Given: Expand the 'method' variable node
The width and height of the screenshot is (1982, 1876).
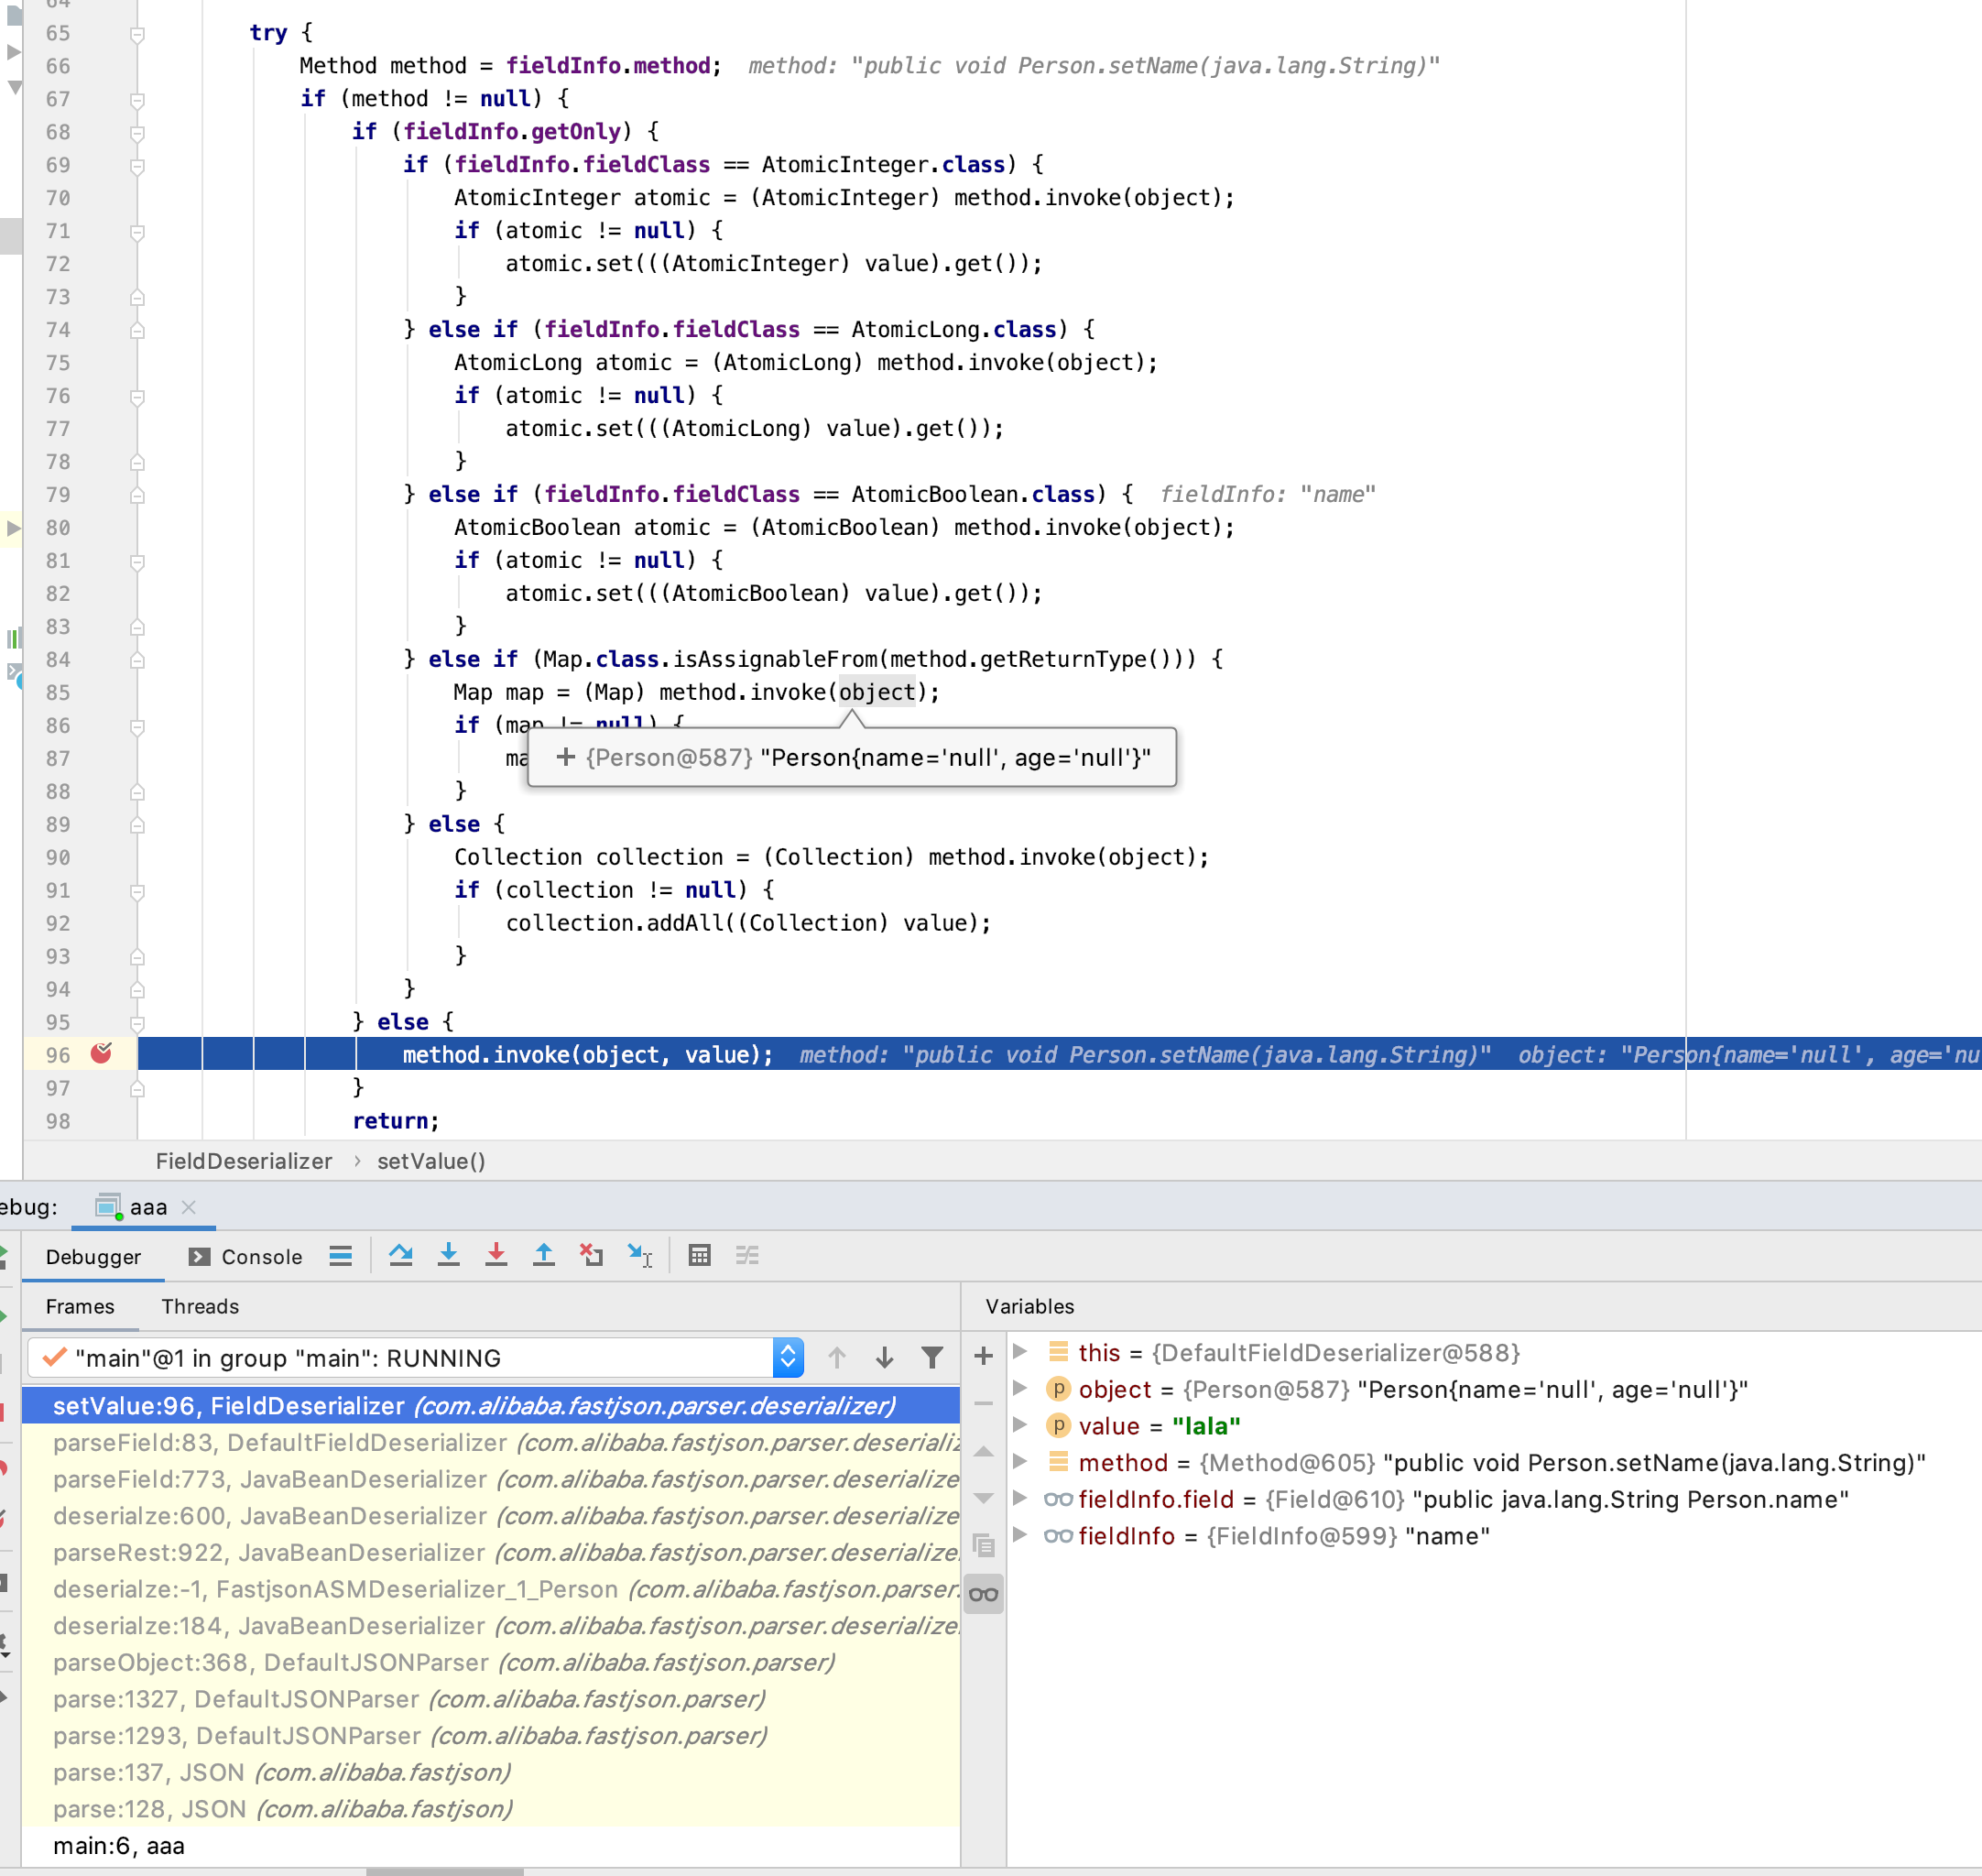Looking at the screenshot, I should point(1020,1462).
